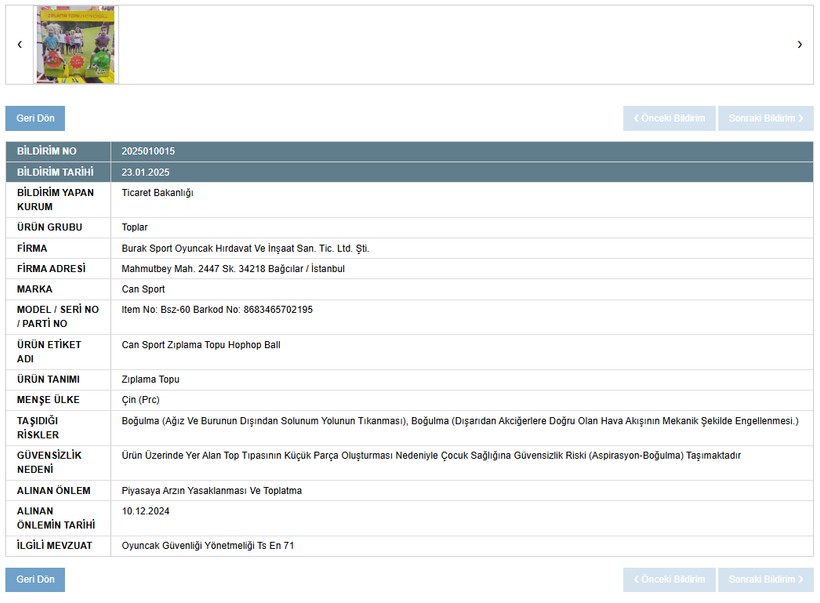This screenshot has width=820, height=603.
Task: Select the Mahmutbey Mah. address text
Action: [233, 269]
